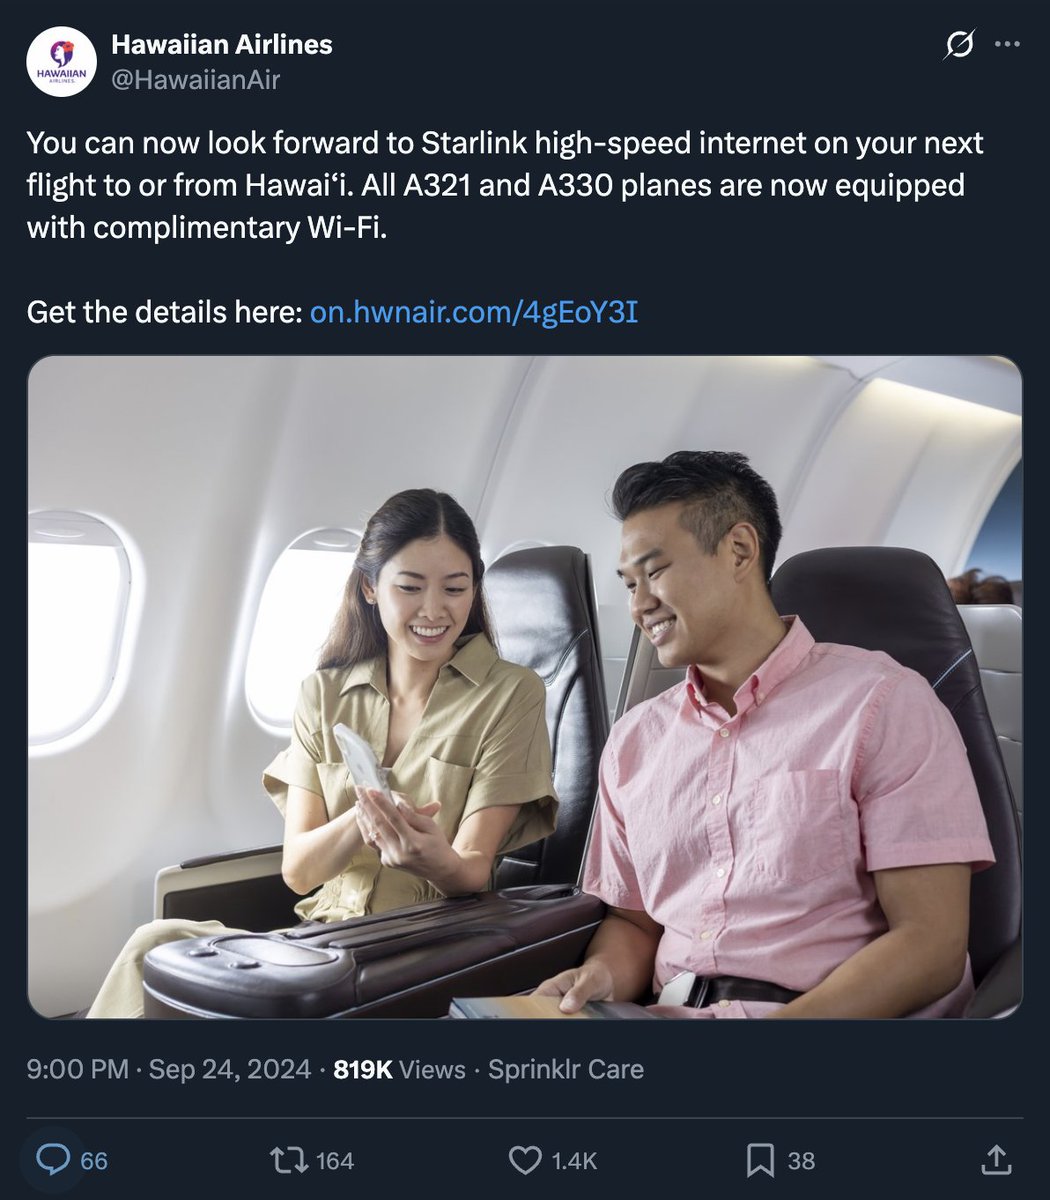
Task: Click the reply speech bubble icon
Action: pyautogui.click(x=53, y=1160)
